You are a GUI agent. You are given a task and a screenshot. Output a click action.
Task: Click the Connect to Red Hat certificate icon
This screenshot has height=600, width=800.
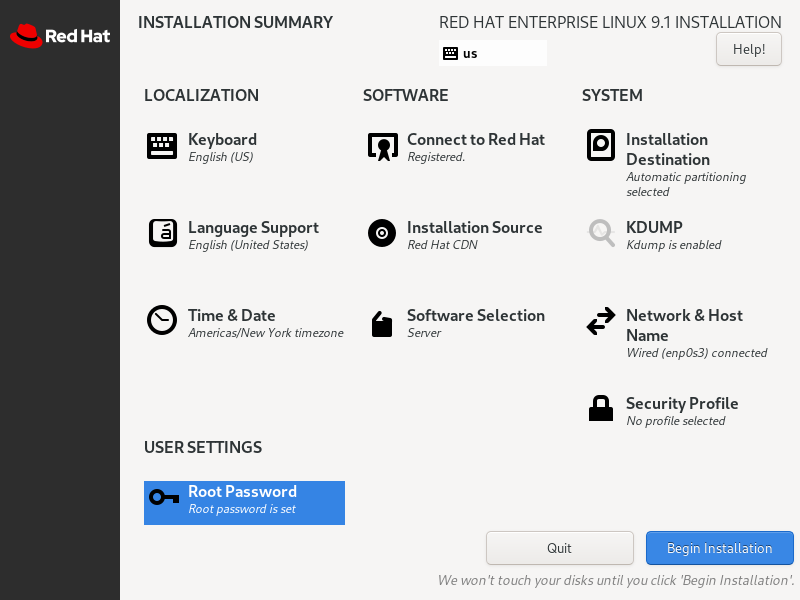[x=383, y=146]
